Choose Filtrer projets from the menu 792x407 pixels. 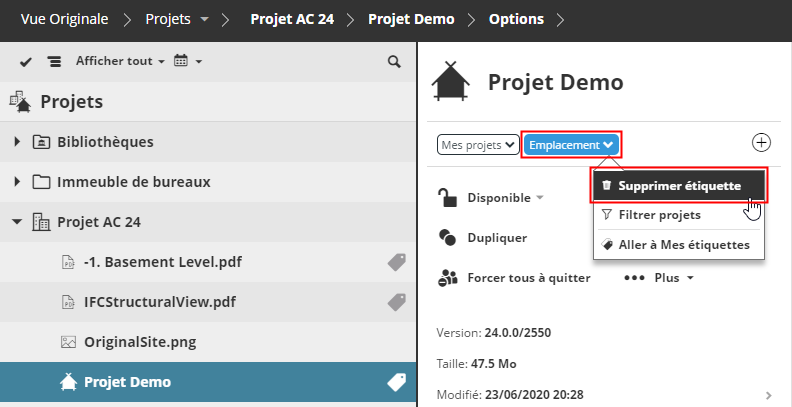pos(659,214)
